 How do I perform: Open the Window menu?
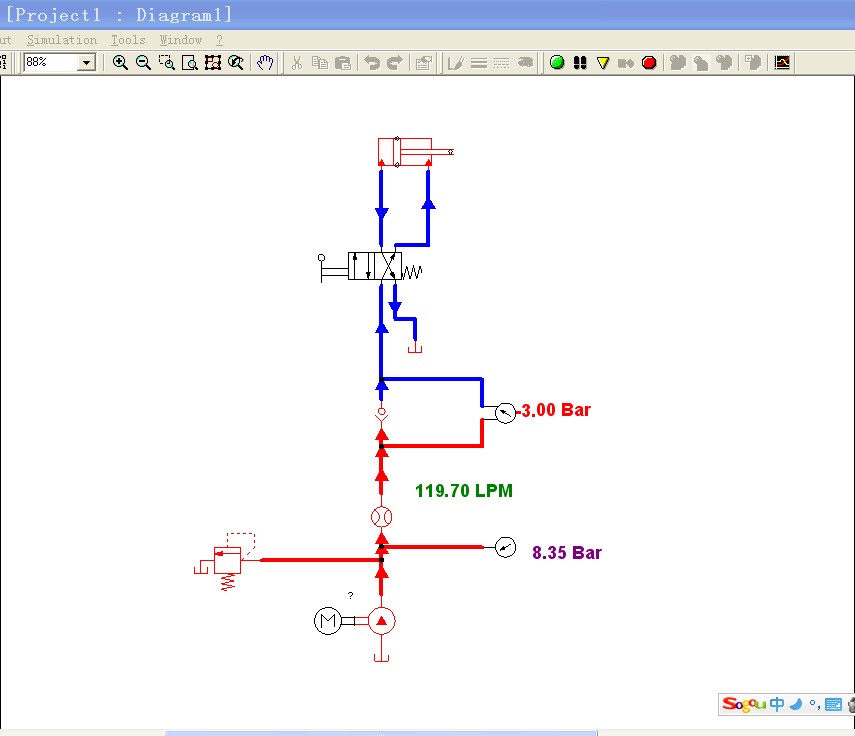180,40
